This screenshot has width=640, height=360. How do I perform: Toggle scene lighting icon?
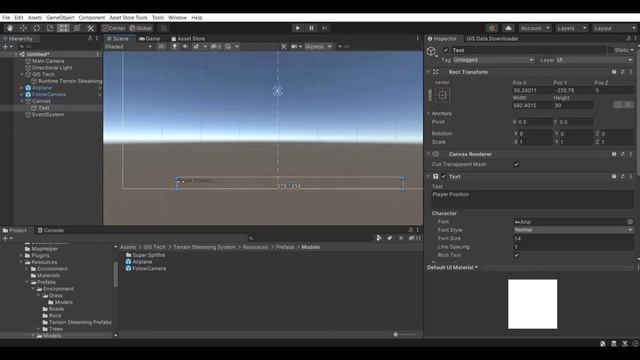click(x=175, y=47)
